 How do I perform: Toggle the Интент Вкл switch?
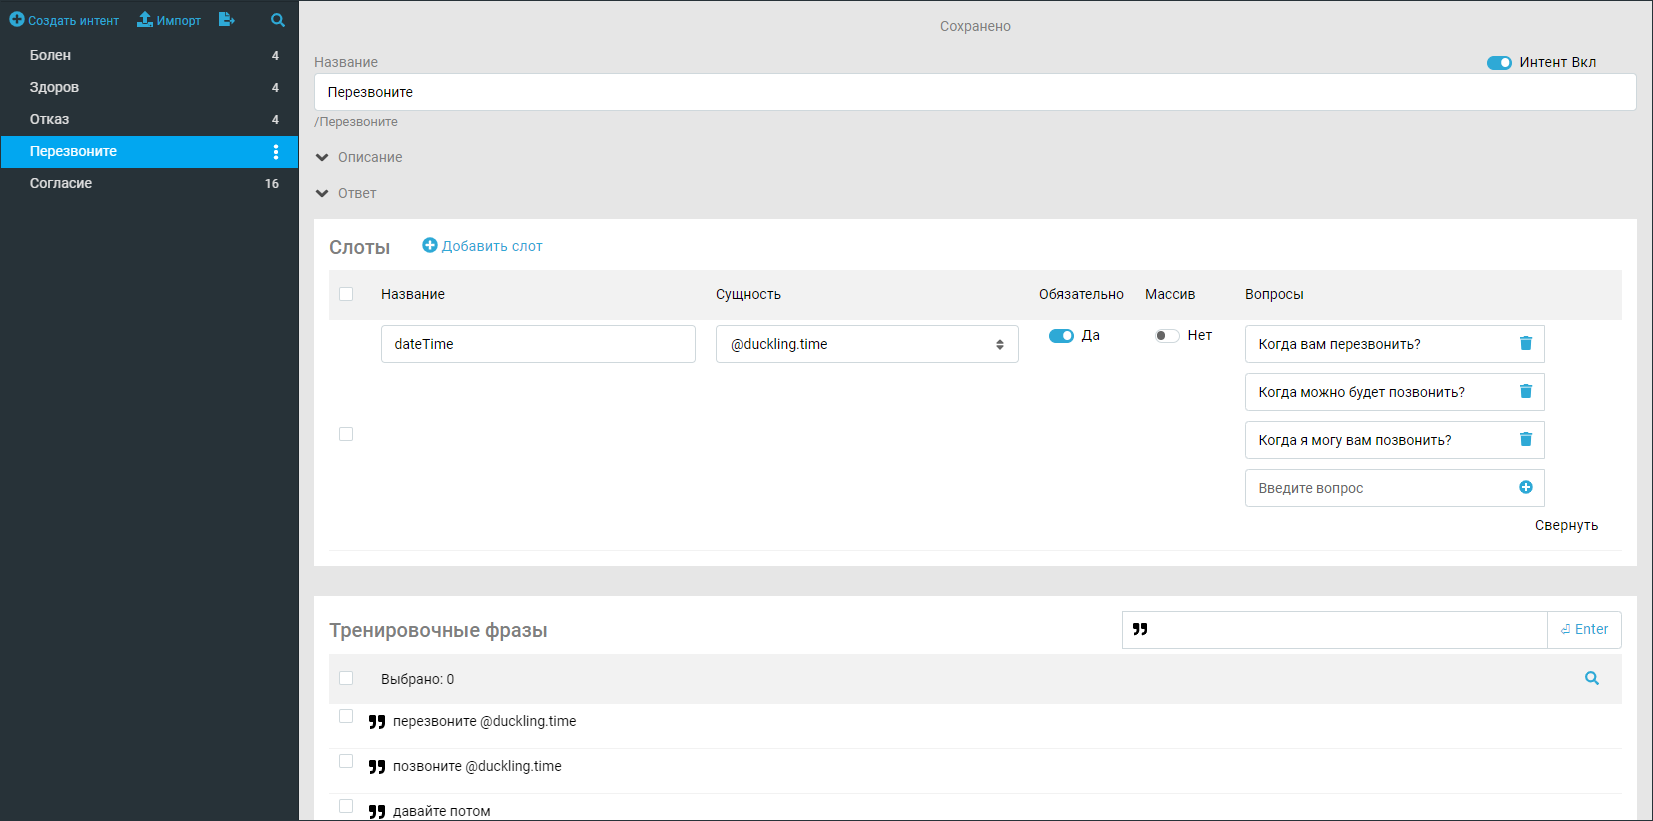tap(1499, 62)
